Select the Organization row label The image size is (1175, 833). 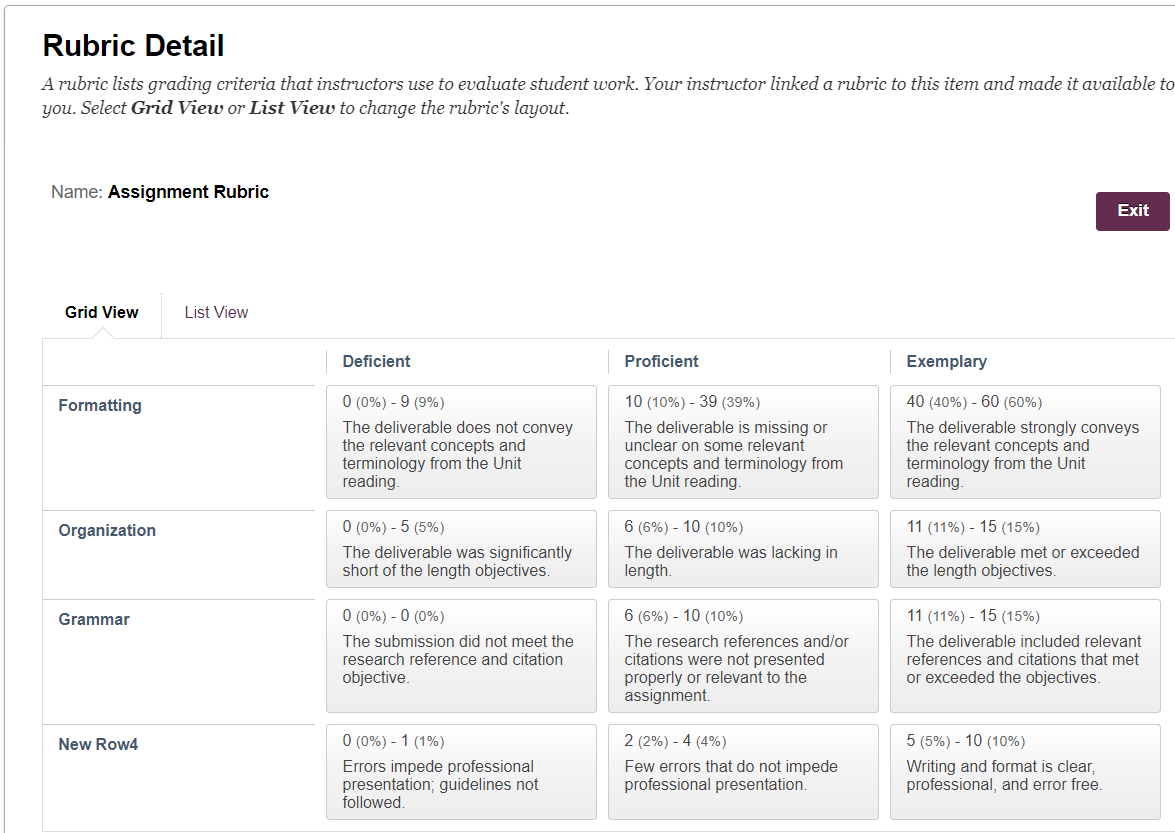coord(107,531)
